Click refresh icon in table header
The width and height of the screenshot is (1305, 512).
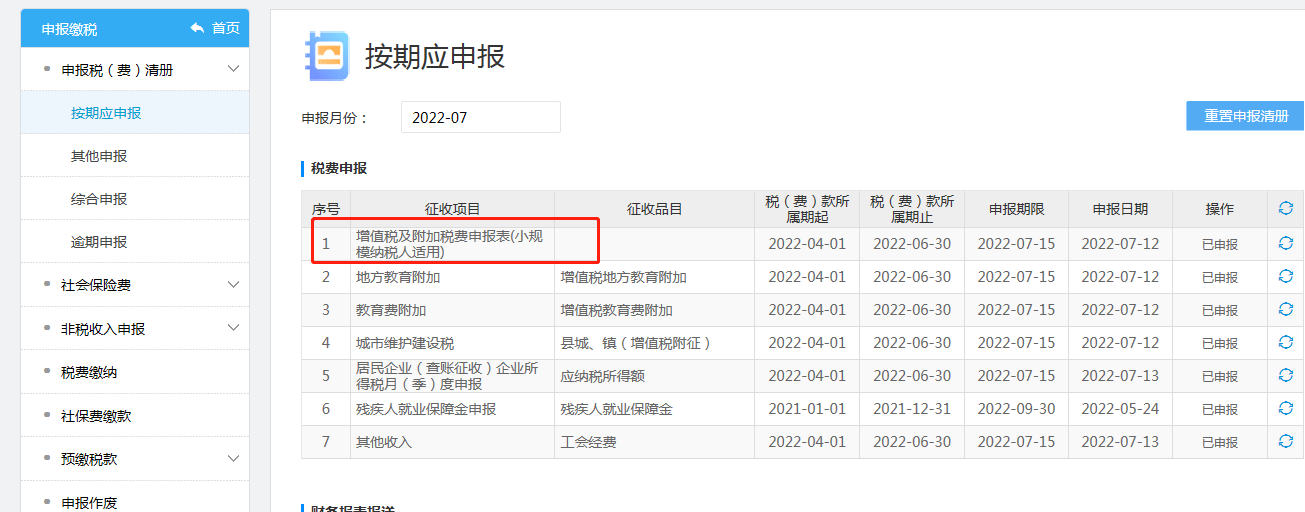coord(1286,208)
